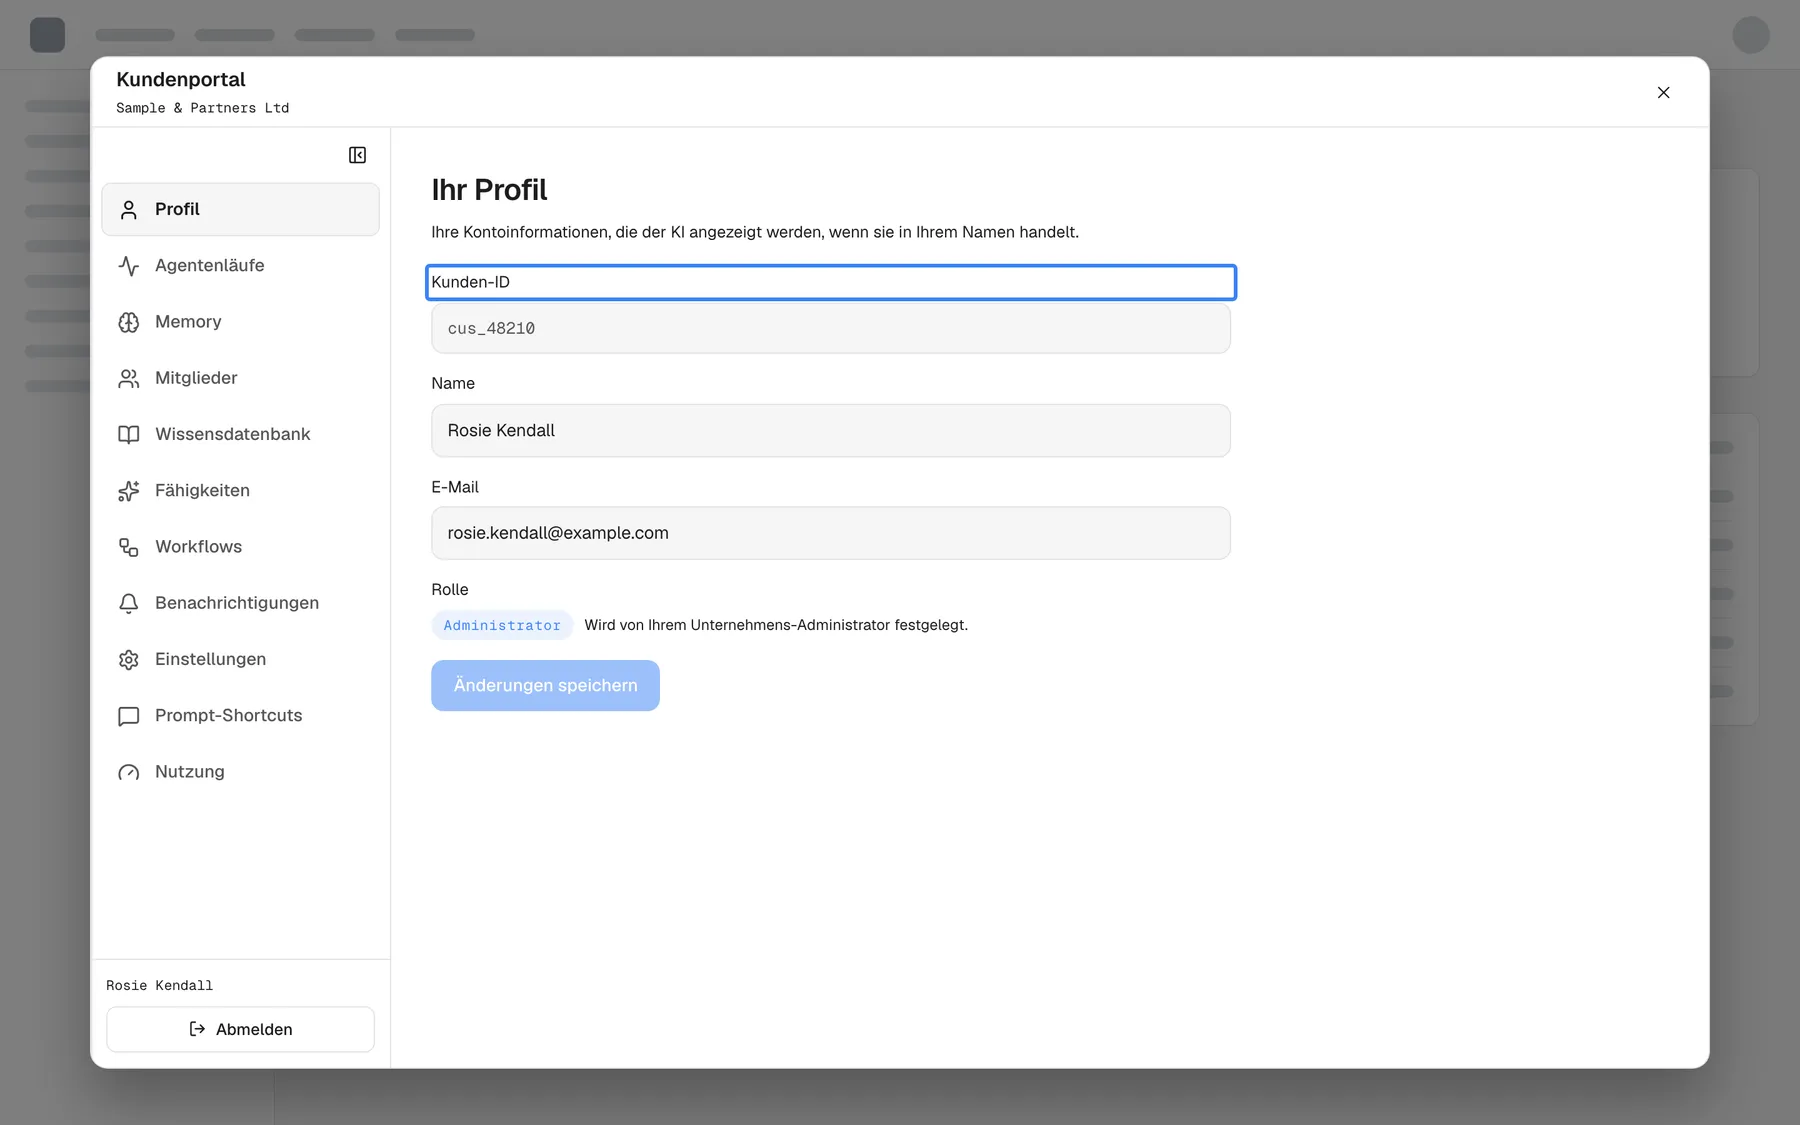The image size is (1800, 1125).
Task: Click the Kundenportal dialog title
Action: pyautogui.click(x=180, y=79)
